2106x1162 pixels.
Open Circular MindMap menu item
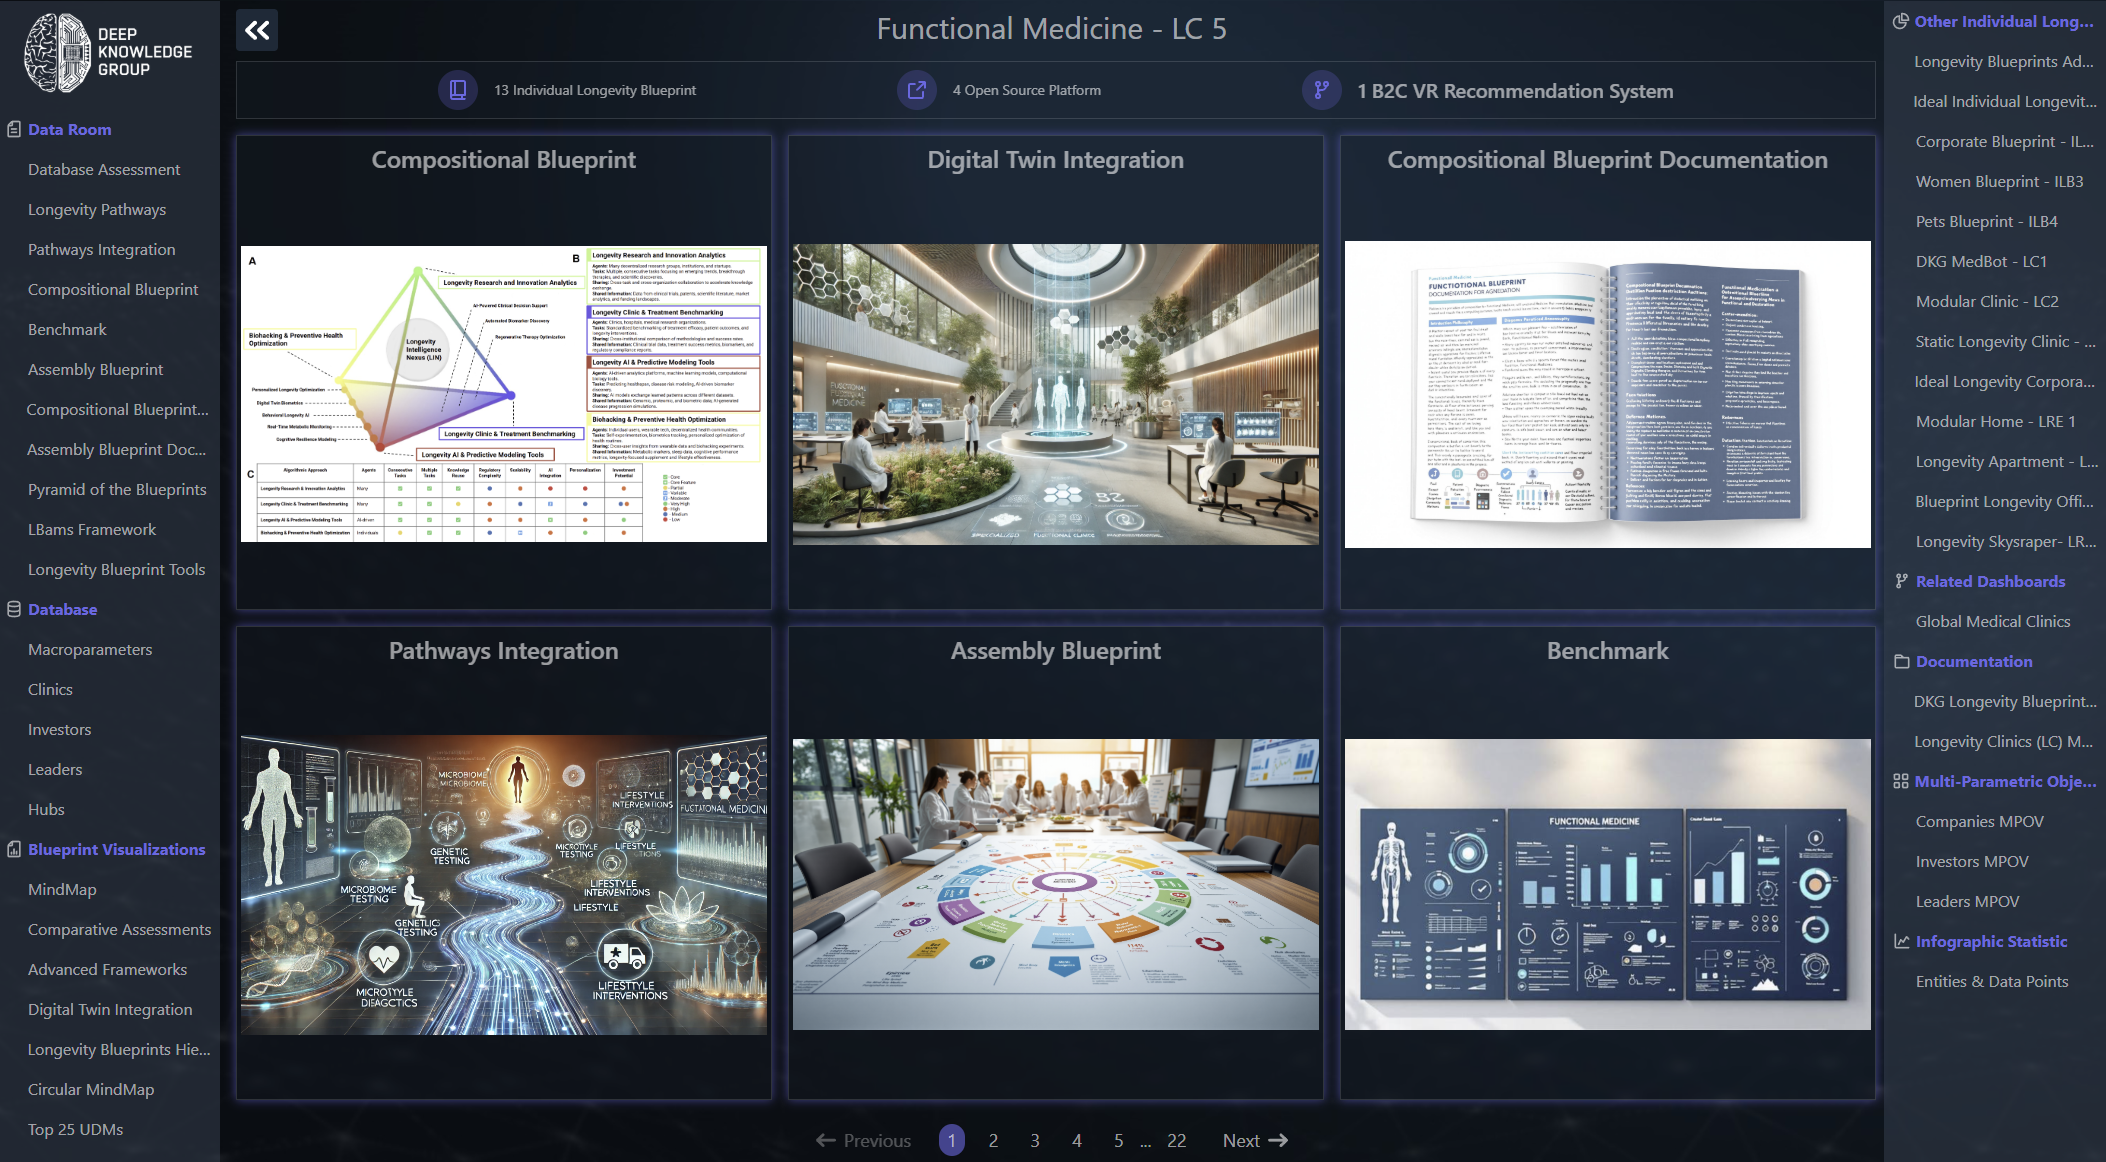pos(91,1089)
